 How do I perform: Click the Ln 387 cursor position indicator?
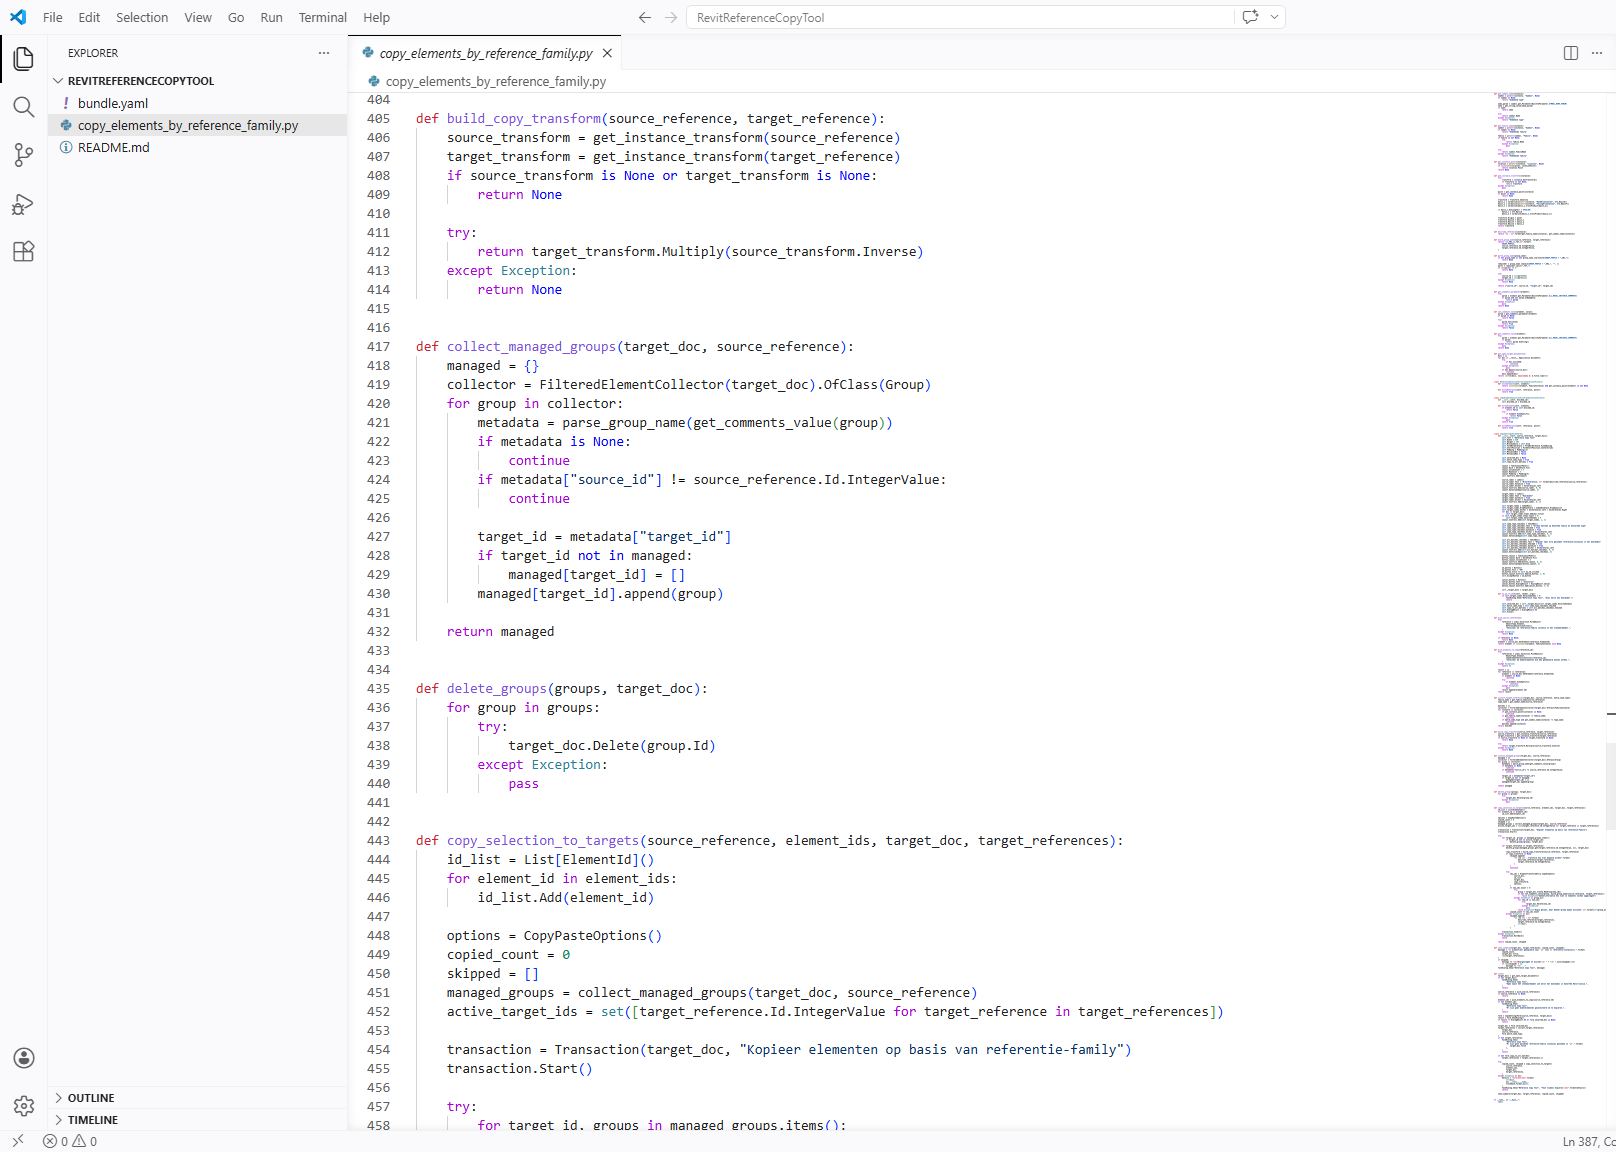[x=1589, y=1141]
